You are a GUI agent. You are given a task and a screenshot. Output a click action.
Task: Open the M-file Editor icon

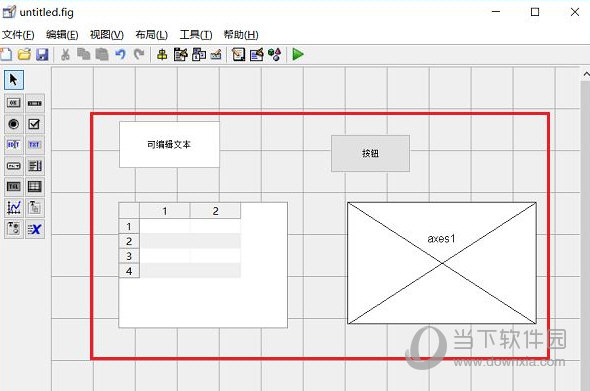pos(239,55)
